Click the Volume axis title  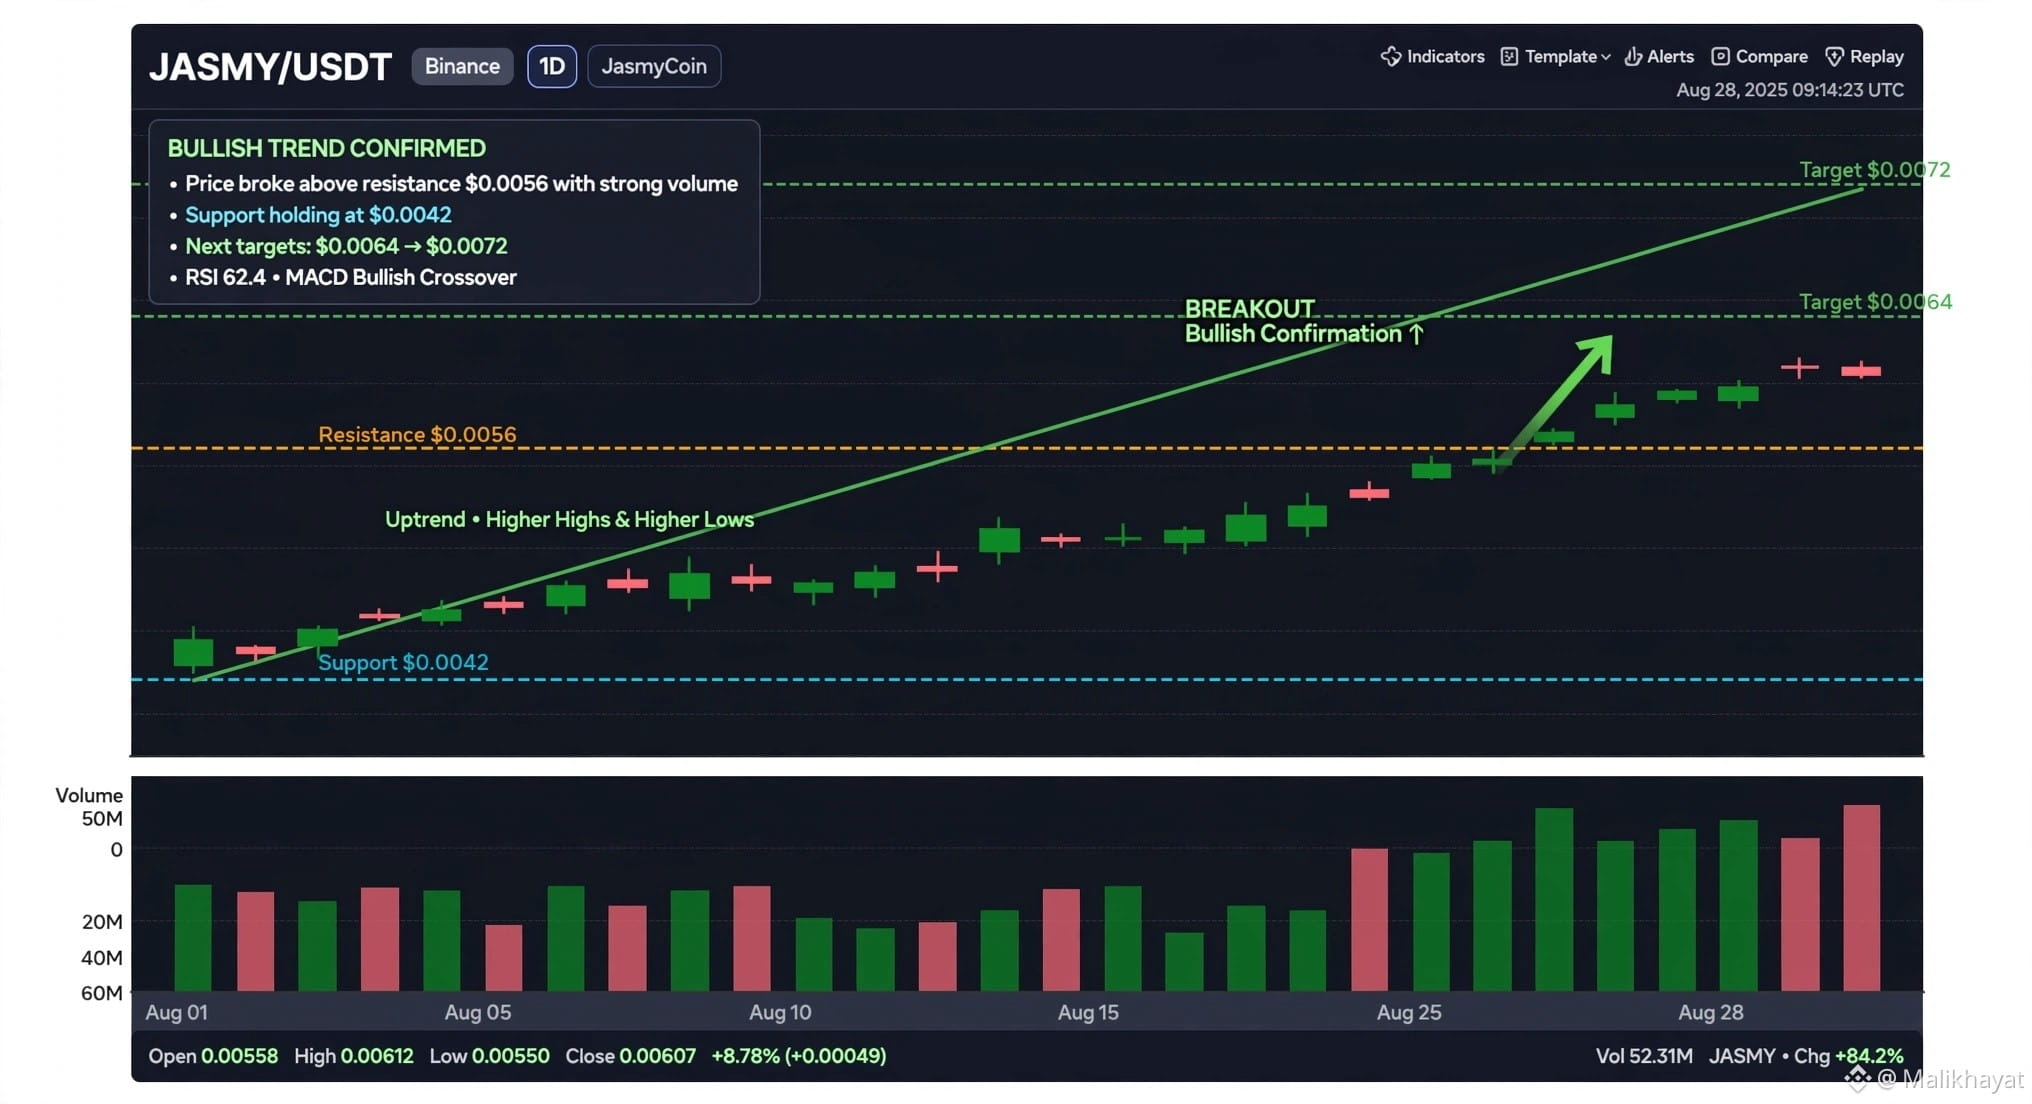[x=89, y=795]
